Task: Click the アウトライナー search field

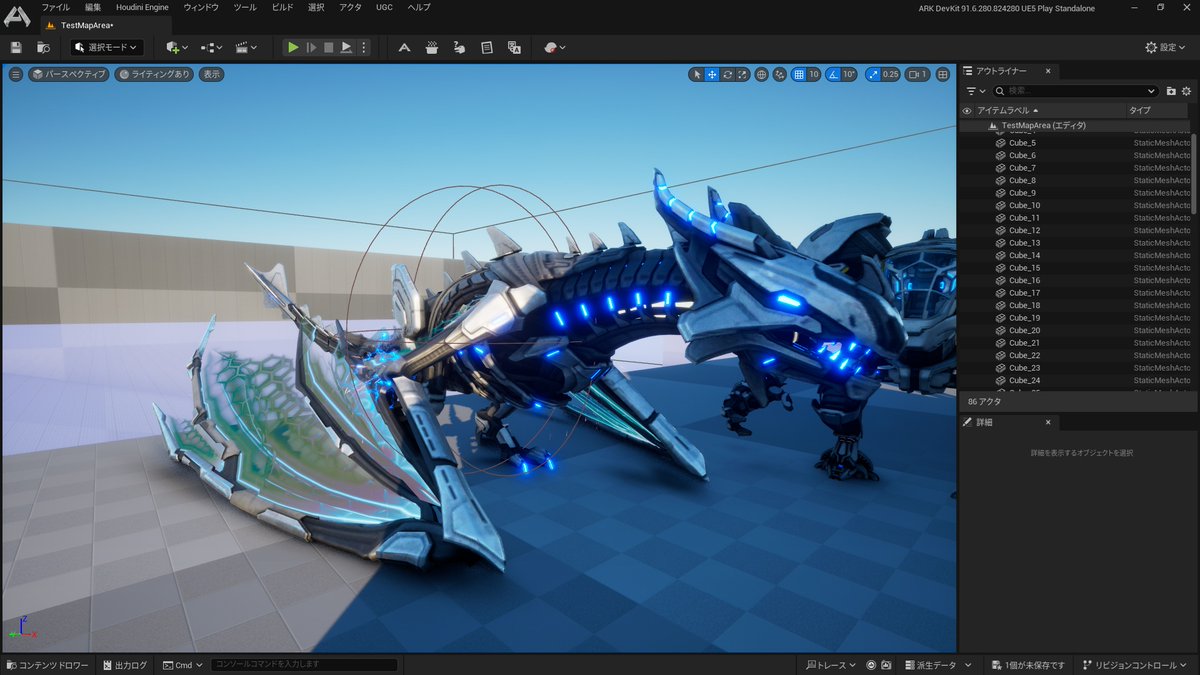Action: (x=1076, y=91)
